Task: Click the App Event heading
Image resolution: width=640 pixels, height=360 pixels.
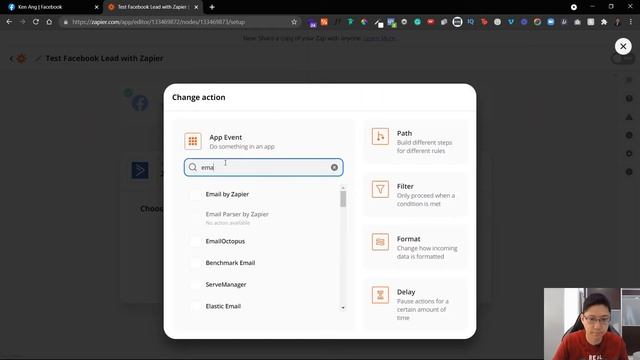Action: pyautogui.click(x=225, y=138)
